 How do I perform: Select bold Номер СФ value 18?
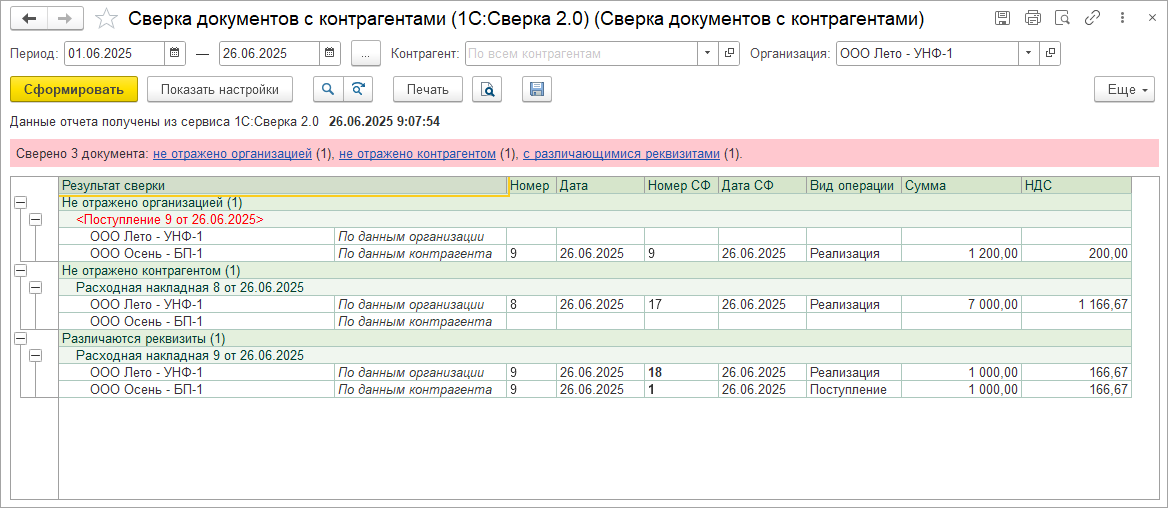click(x=681, y=372)
